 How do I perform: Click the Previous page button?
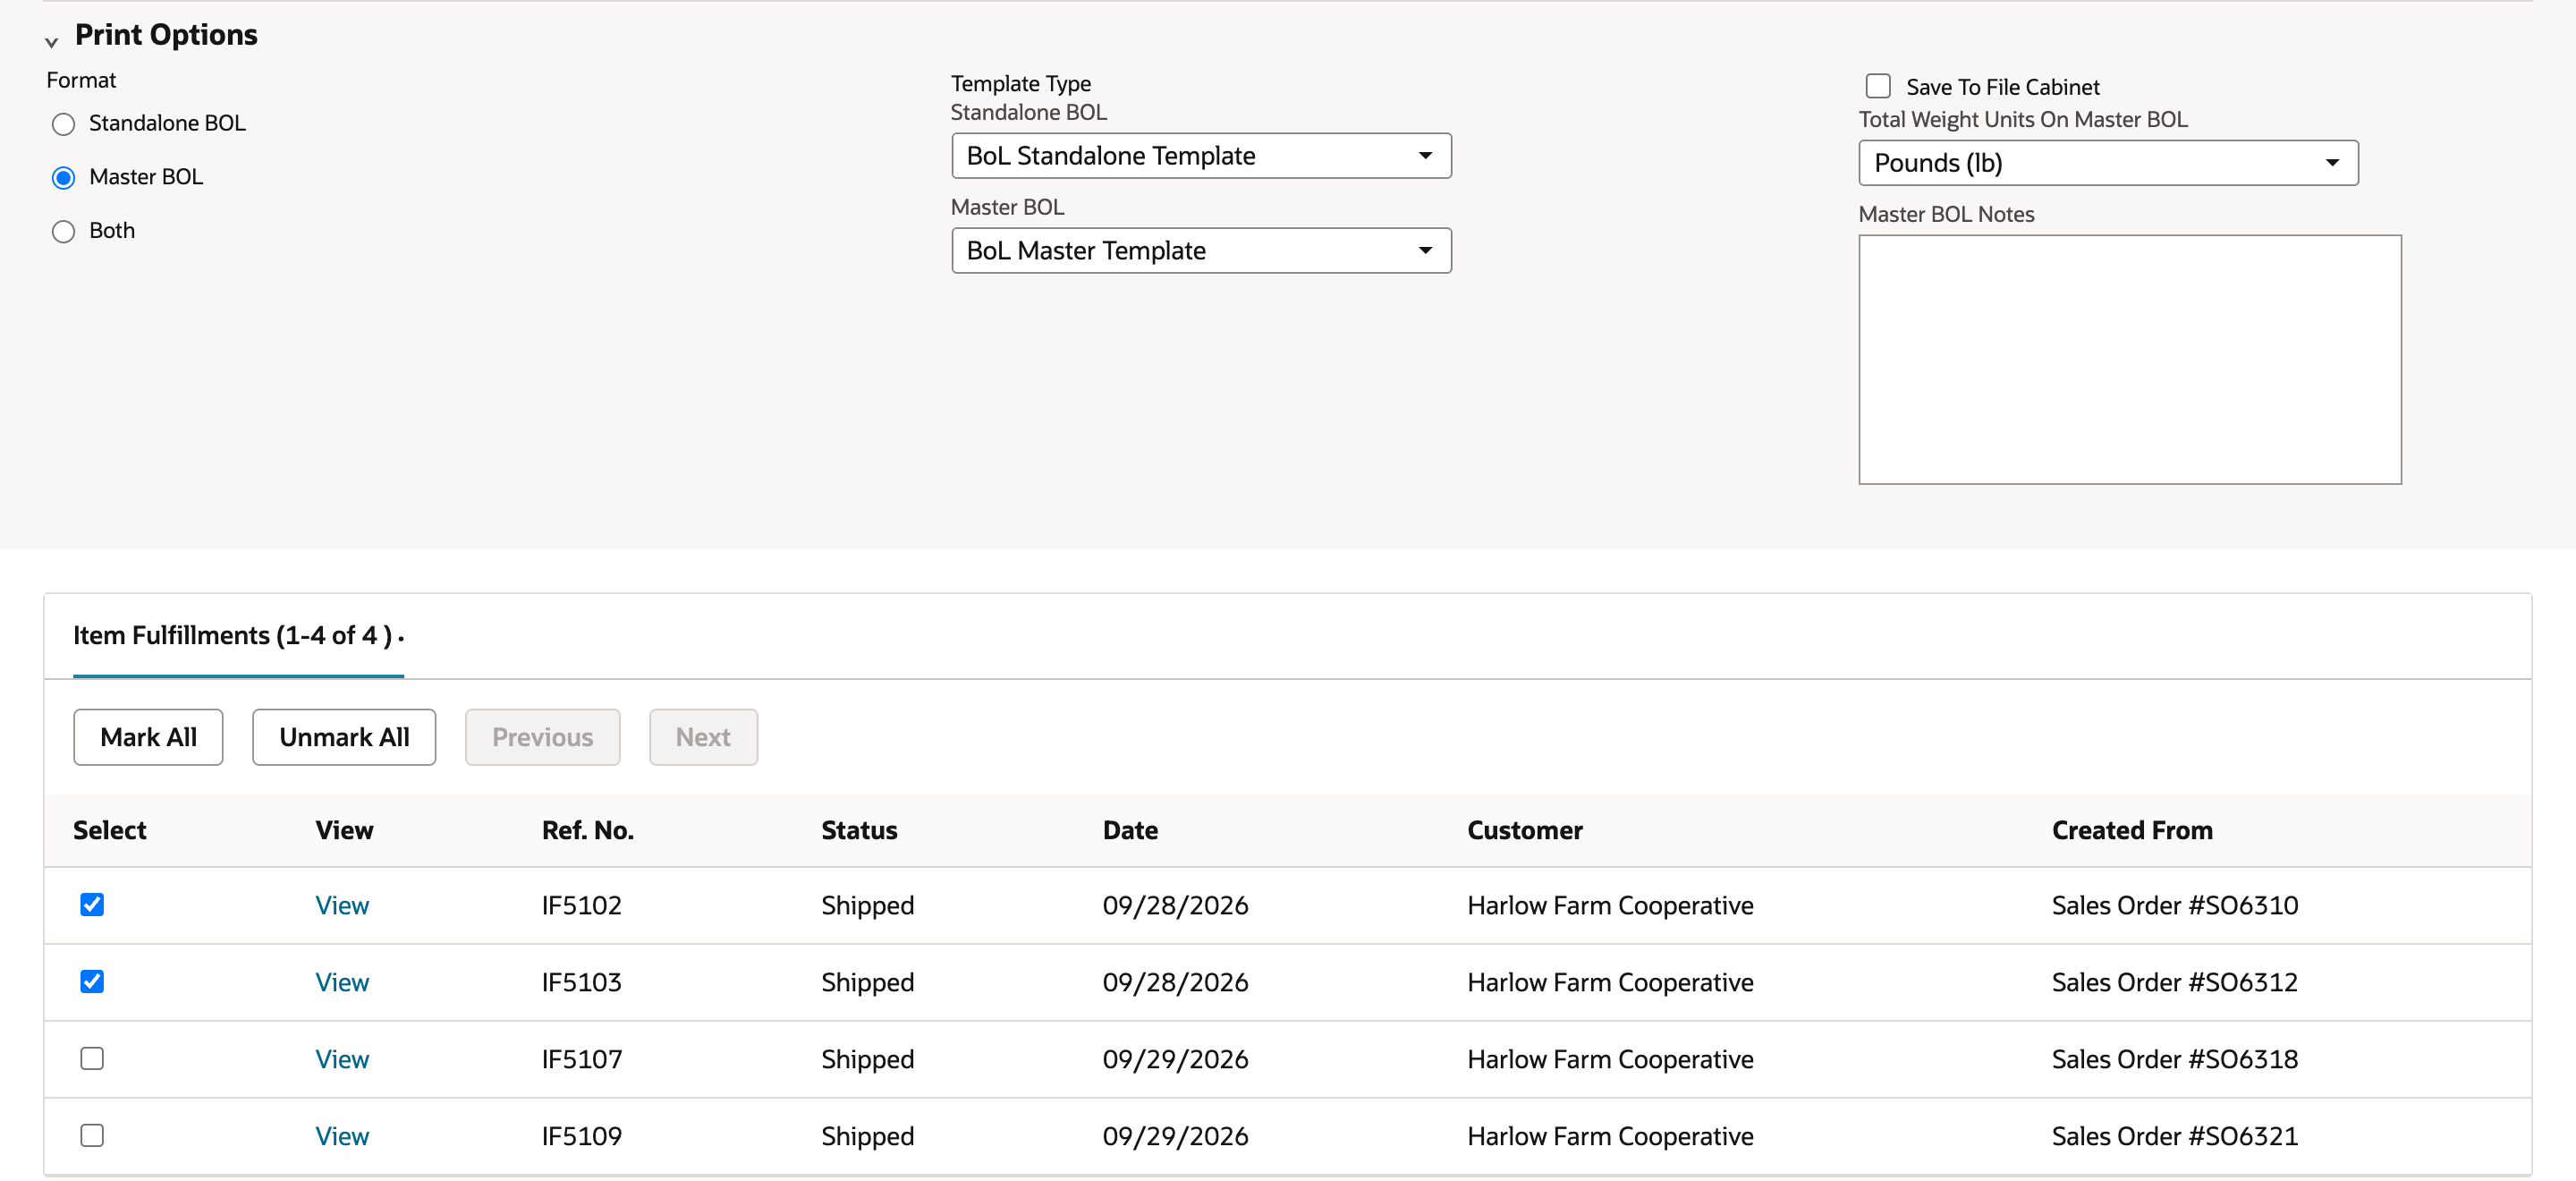tap(542, 738)
